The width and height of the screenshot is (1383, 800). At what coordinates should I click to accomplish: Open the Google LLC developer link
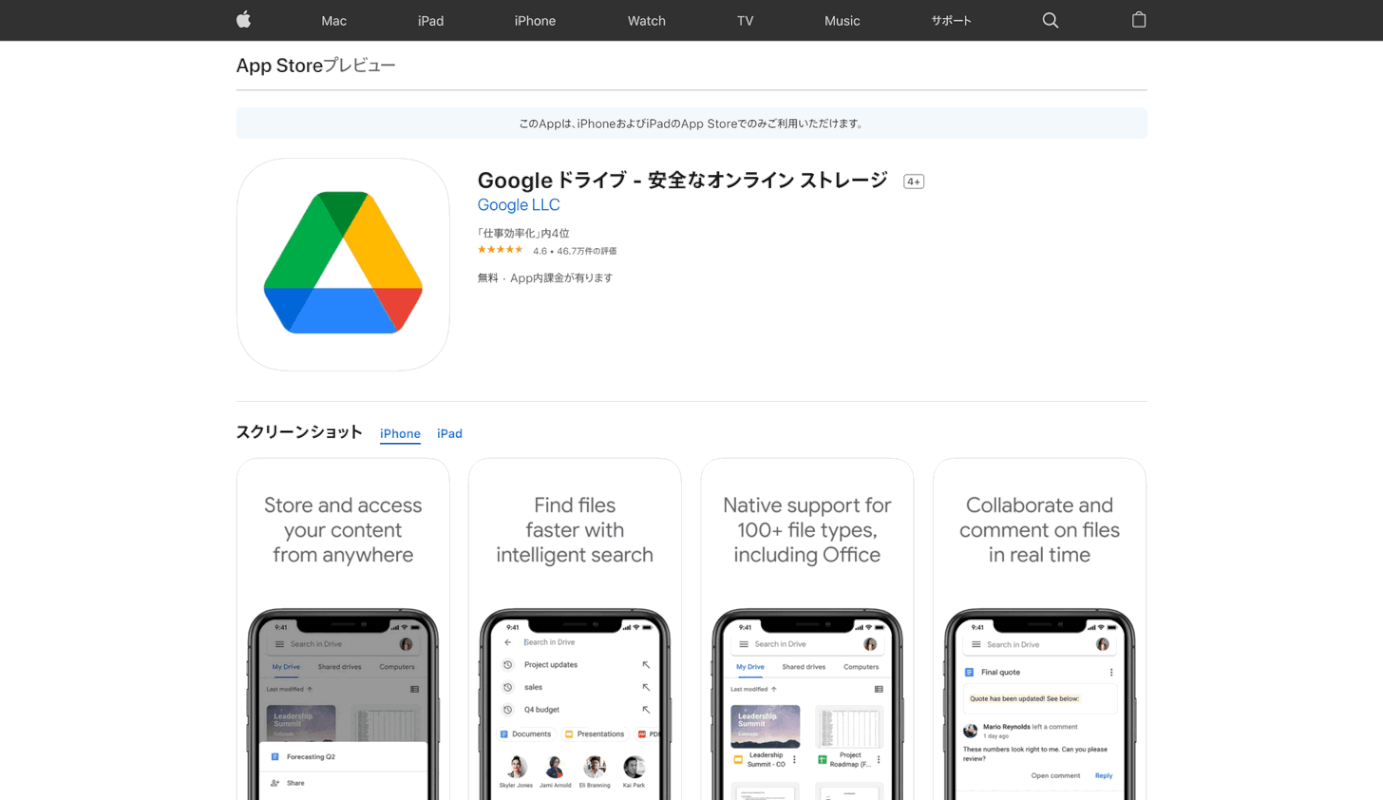(518, 204)
